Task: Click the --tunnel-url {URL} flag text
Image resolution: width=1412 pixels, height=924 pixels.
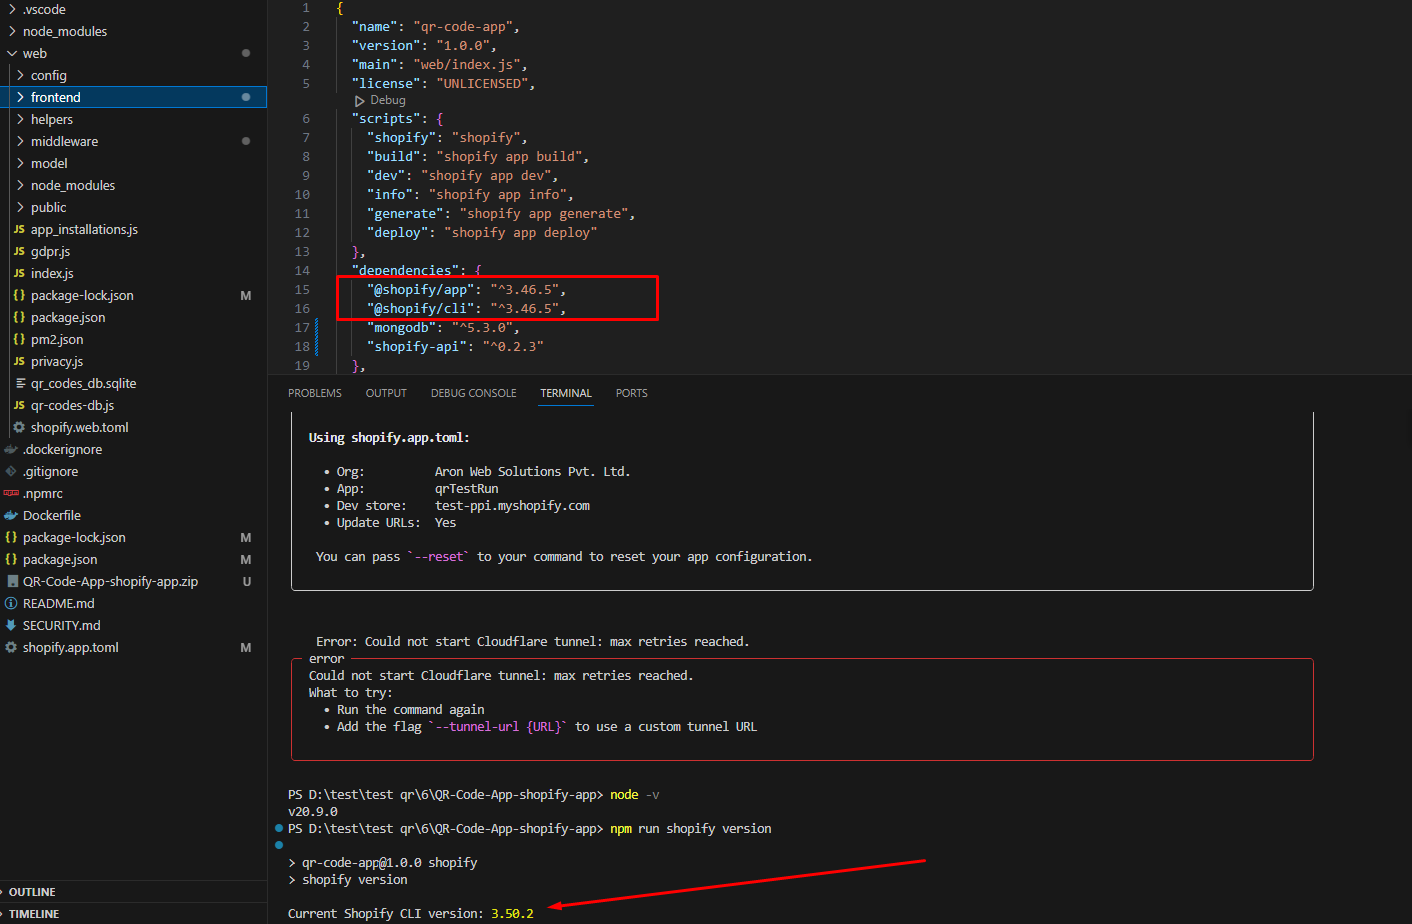Action: point(498,726)
